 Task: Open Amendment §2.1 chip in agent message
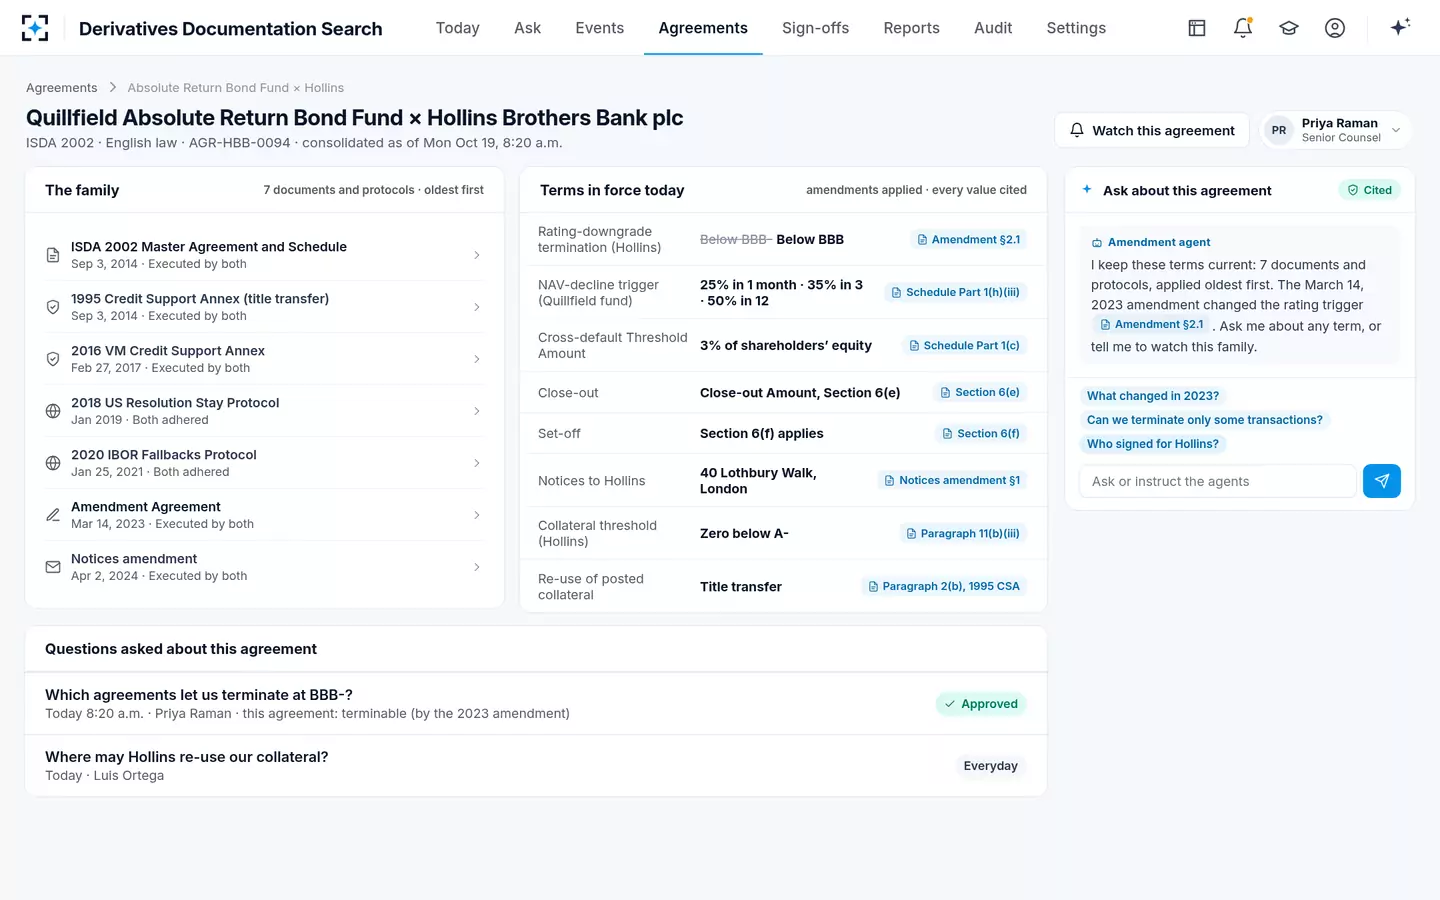(x=1151, y=325)
